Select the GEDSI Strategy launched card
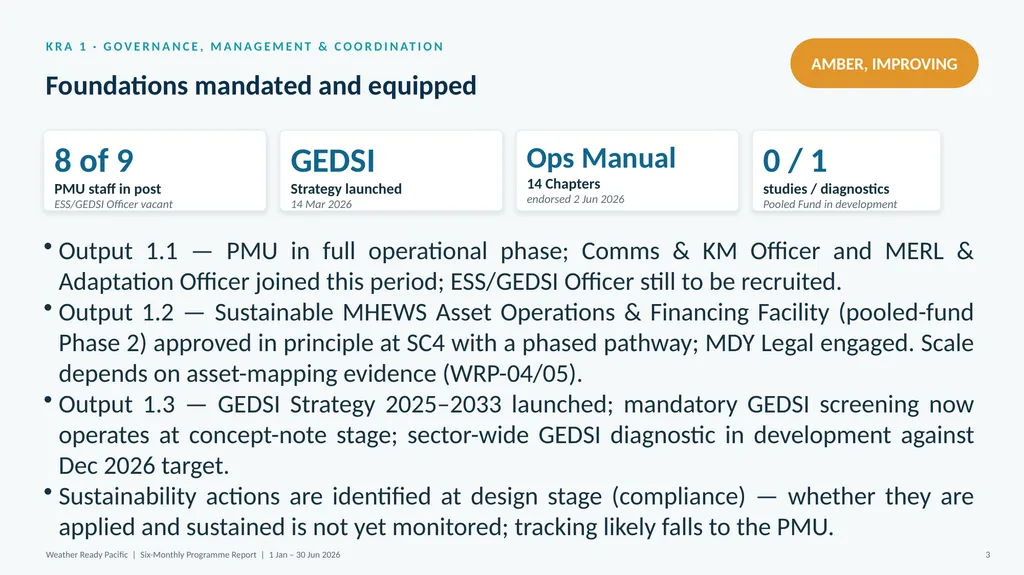The height and width of the screenshot is (575, 1024). (x=391, y=171)
